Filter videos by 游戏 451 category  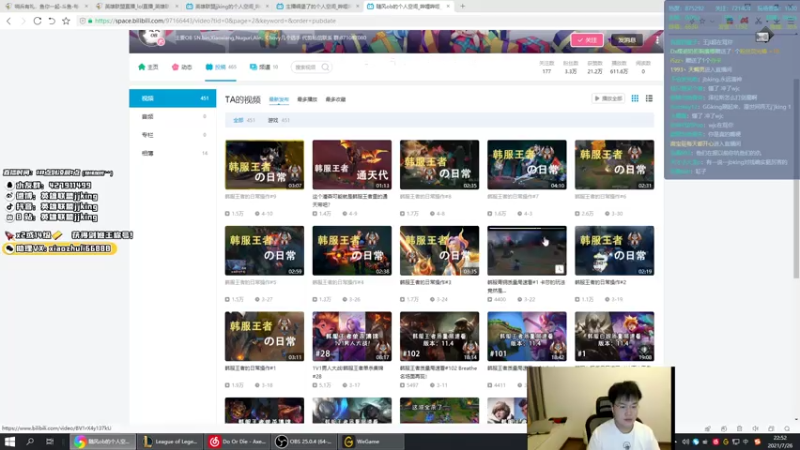[279, 120]
